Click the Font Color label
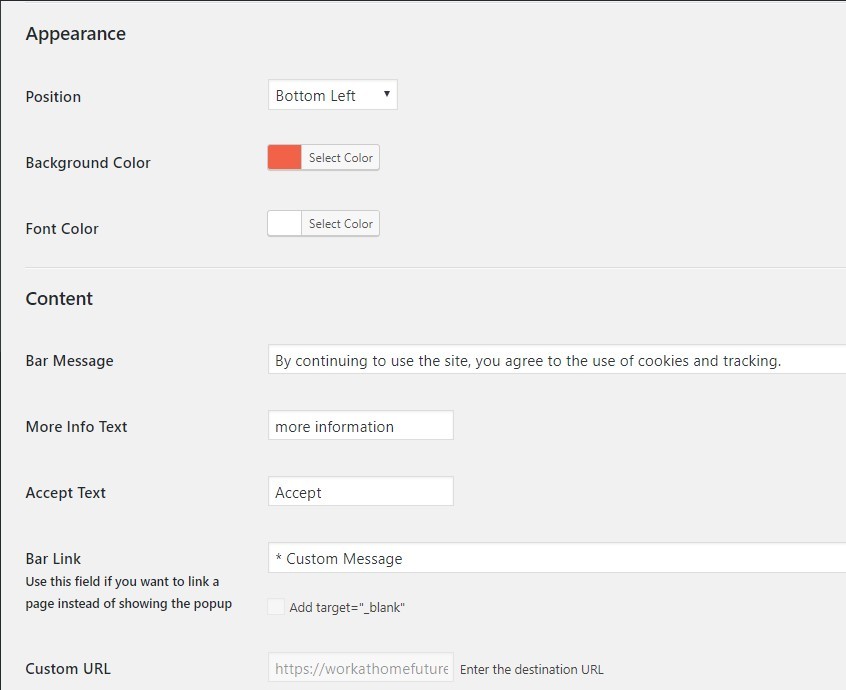Screen dimensions: 846x690 pyautogui.click(x=62, y=228)
